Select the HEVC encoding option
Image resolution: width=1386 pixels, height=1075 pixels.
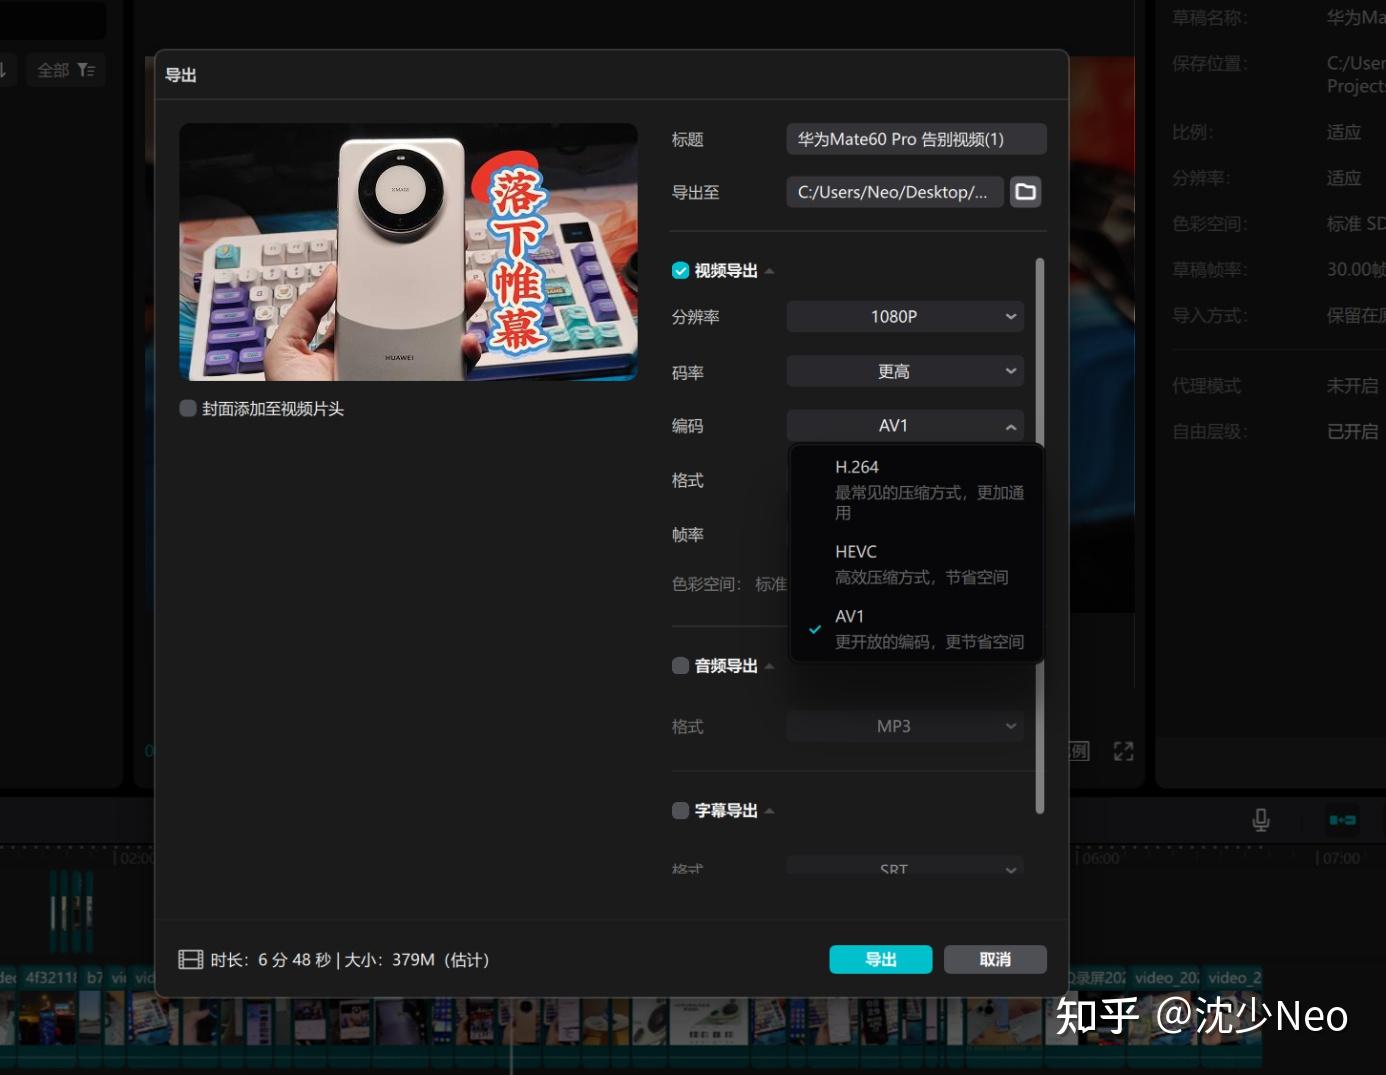pos(917,564)
